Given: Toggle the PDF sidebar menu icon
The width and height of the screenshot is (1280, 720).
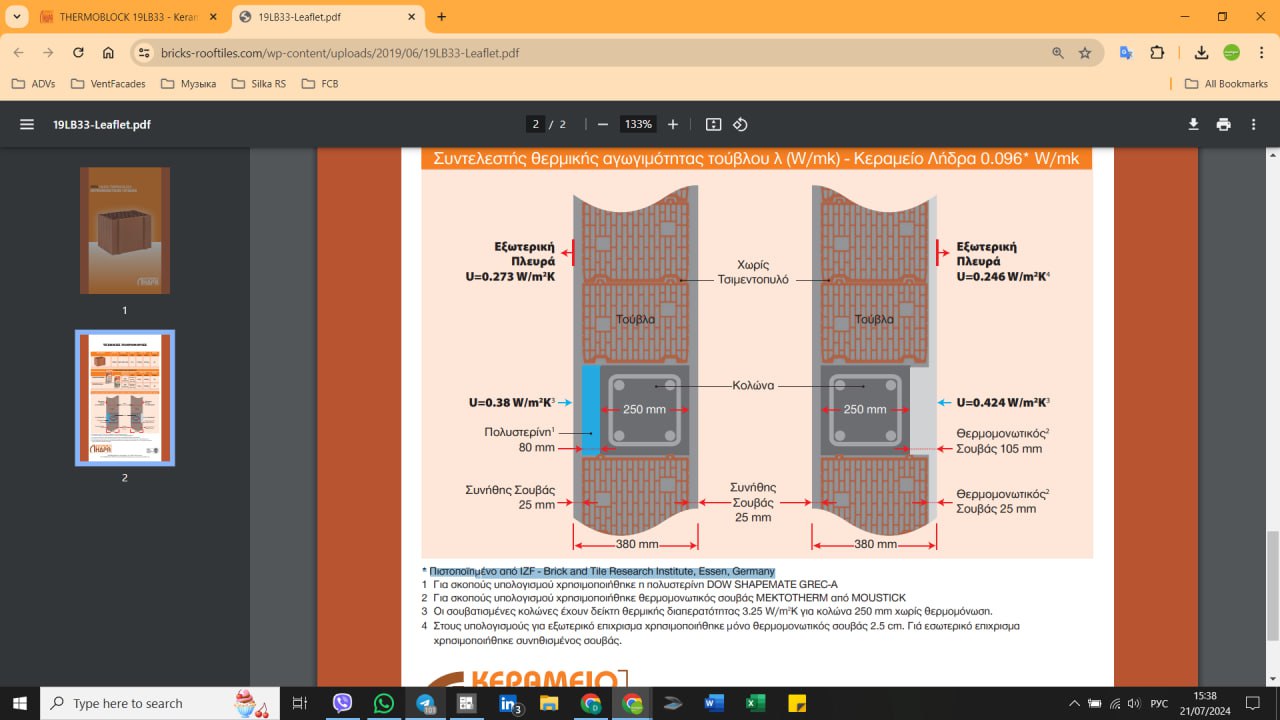Looking at the screenshot, I should click(x=27, y=124).
